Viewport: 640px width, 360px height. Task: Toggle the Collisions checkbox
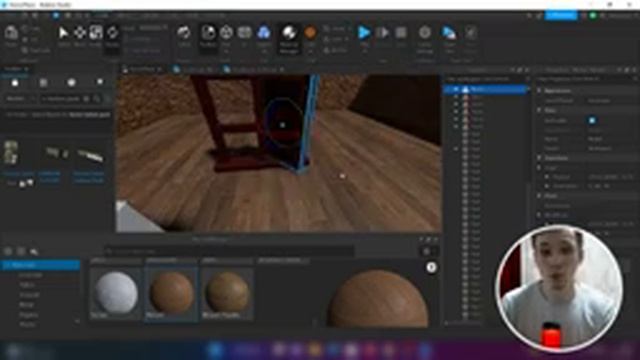127,40
